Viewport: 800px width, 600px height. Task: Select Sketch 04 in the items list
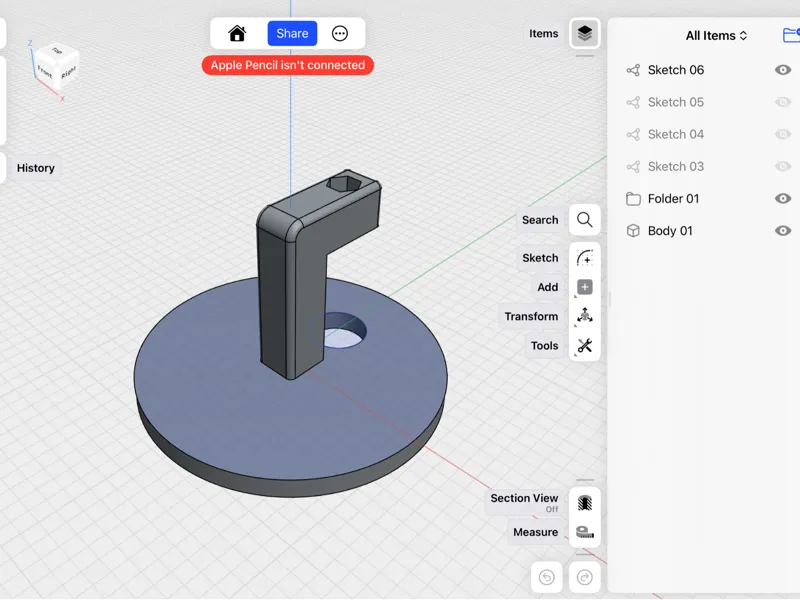pos(676,134)
